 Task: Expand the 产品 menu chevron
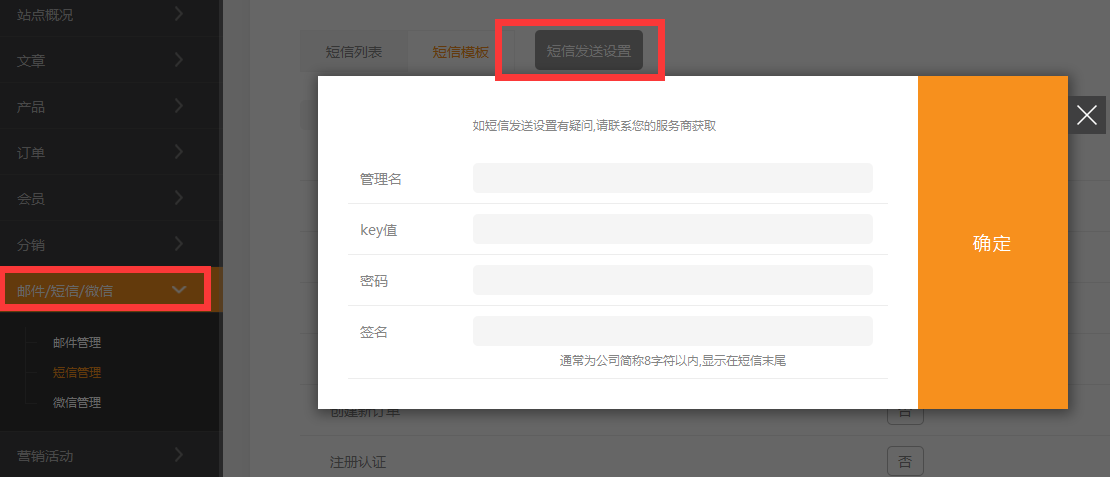click(178, 106)
